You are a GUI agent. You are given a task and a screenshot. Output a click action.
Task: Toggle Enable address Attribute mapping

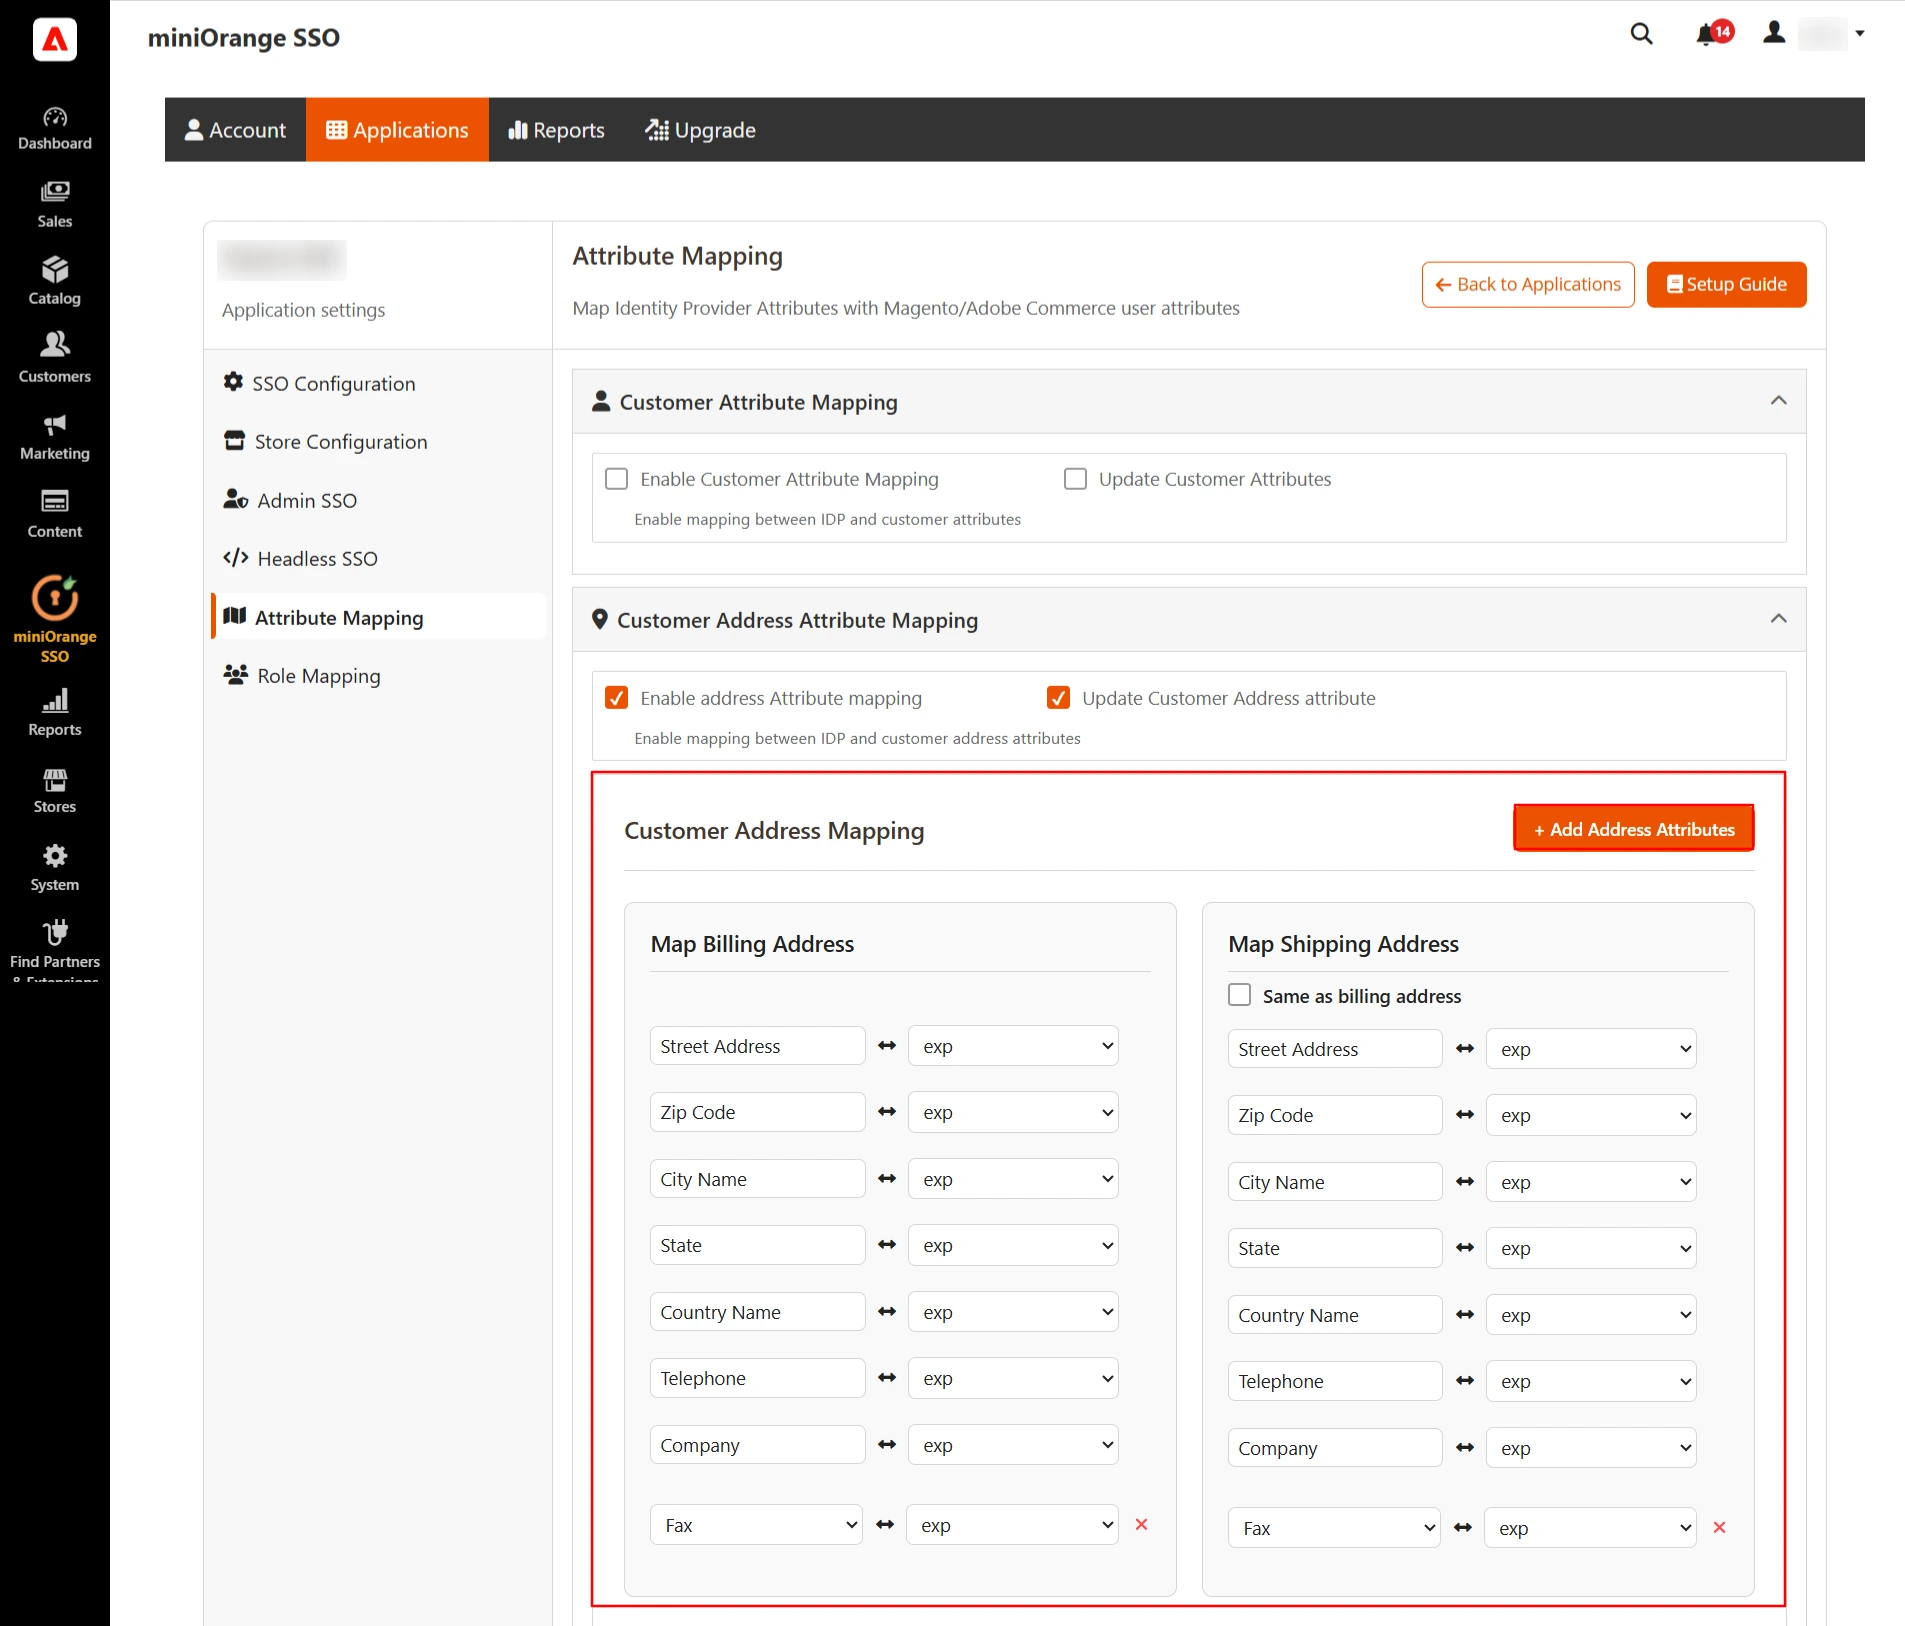(x=617, y=698)
